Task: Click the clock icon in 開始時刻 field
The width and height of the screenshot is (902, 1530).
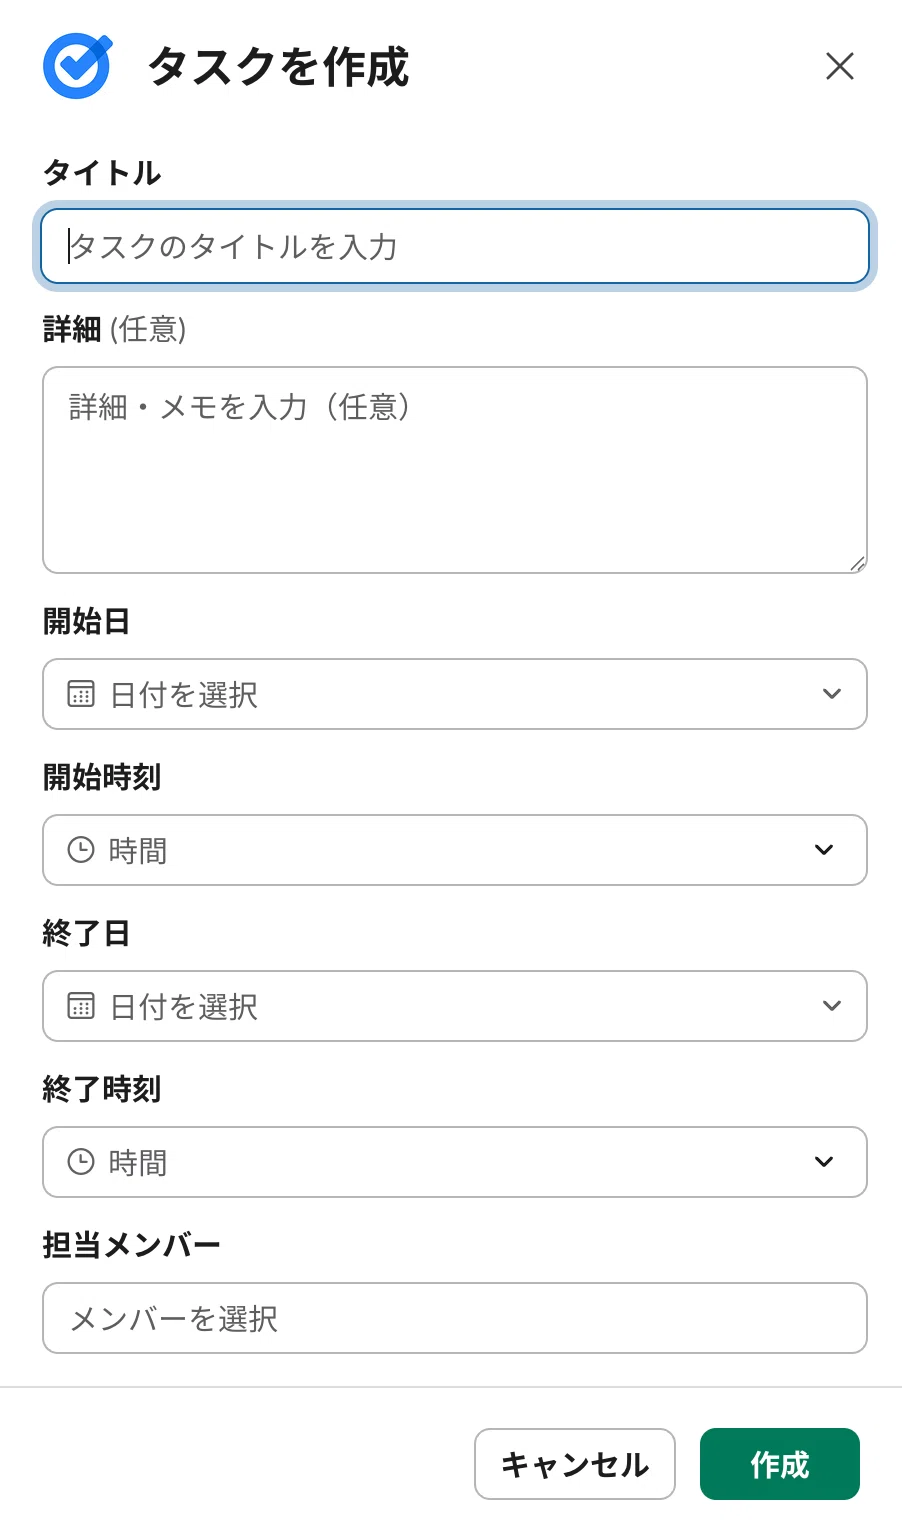Action: 81,850
